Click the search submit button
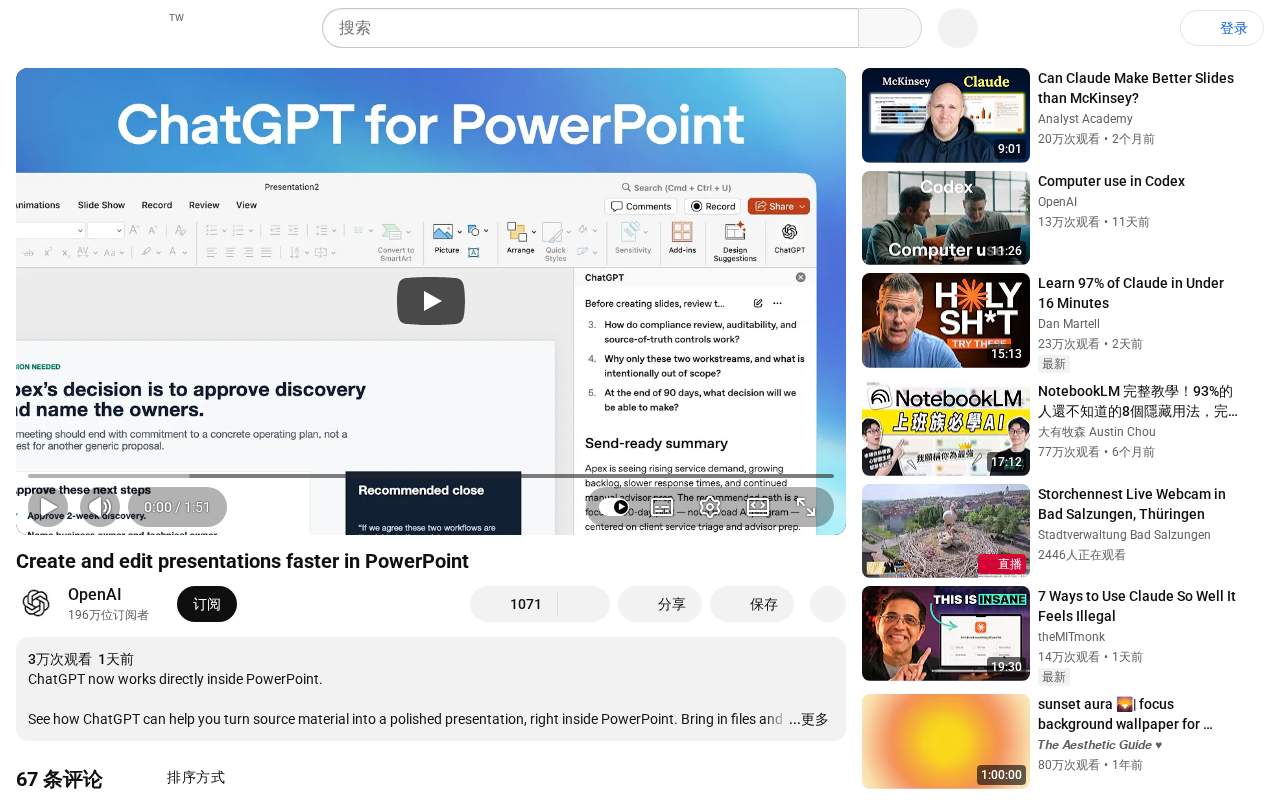The height and width of the screenshot is (800, 1280). [x=890, y=28]
